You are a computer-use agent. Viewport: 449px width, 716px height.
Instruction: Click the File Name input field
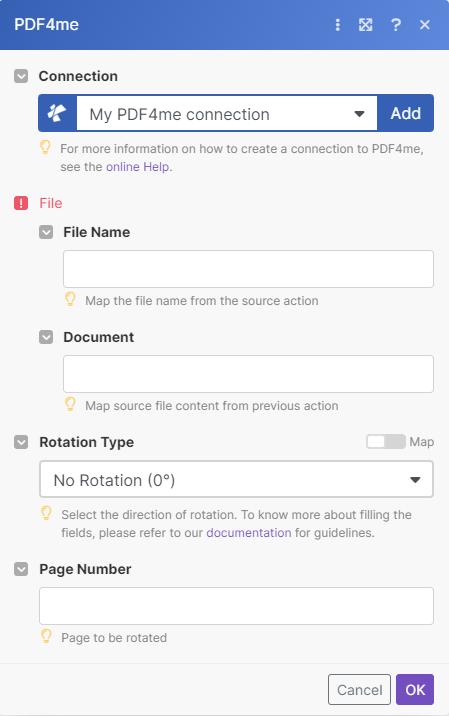tap(248, 269)
